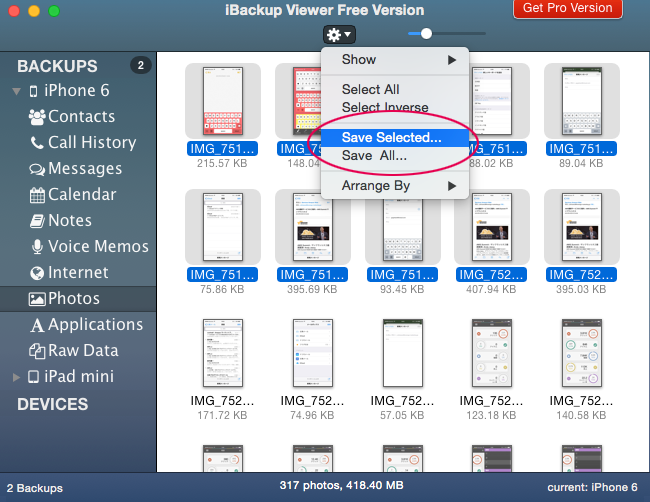Click the Applications letter A icon
The image size is (650, 502).
pyautogui.click(x=37, y=325)
